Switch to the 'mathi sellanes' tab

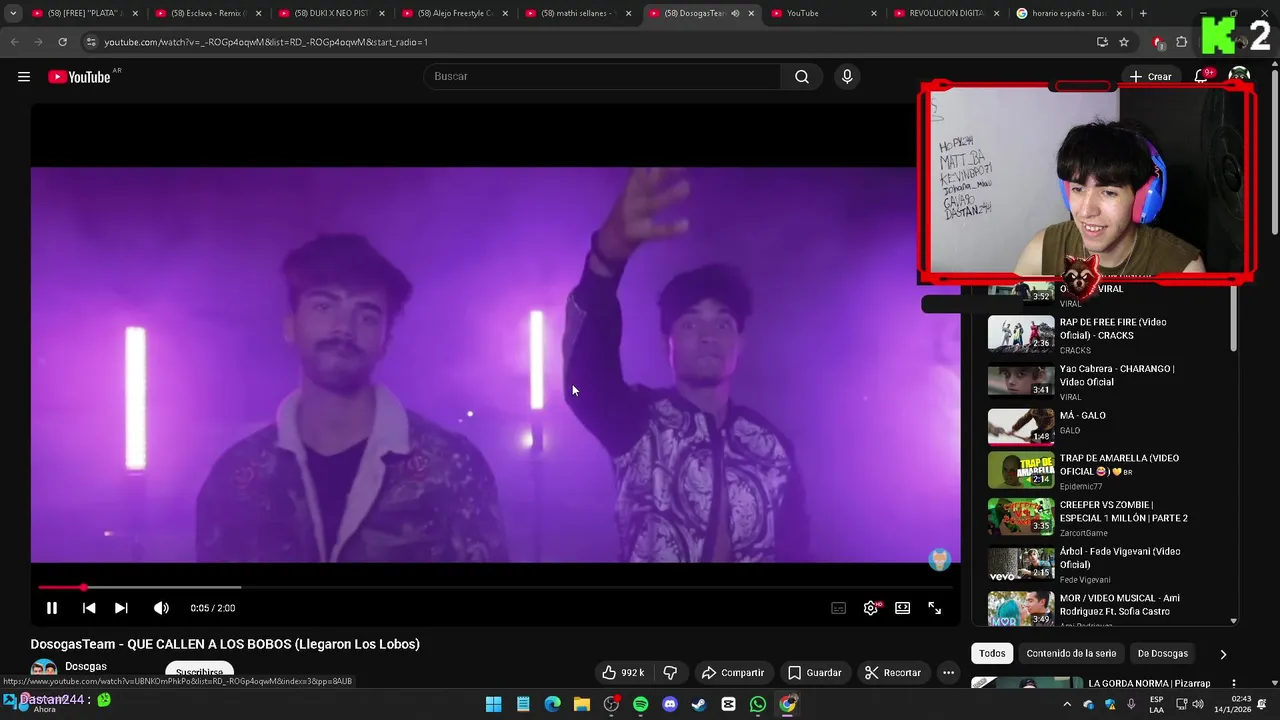(x=577, y=13)
